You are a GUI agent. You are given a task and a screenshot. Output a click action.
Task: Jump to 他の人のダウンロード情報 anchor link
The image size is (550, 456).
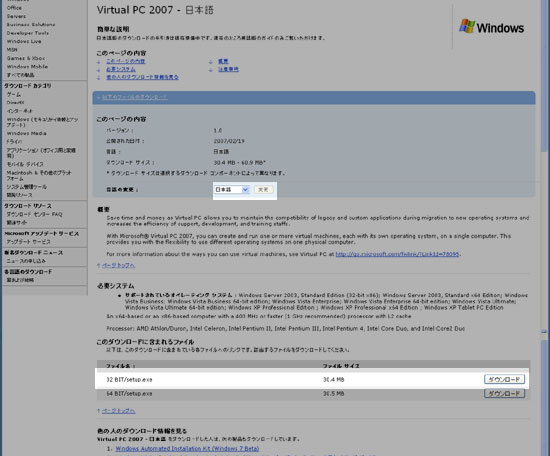point(142,77)
